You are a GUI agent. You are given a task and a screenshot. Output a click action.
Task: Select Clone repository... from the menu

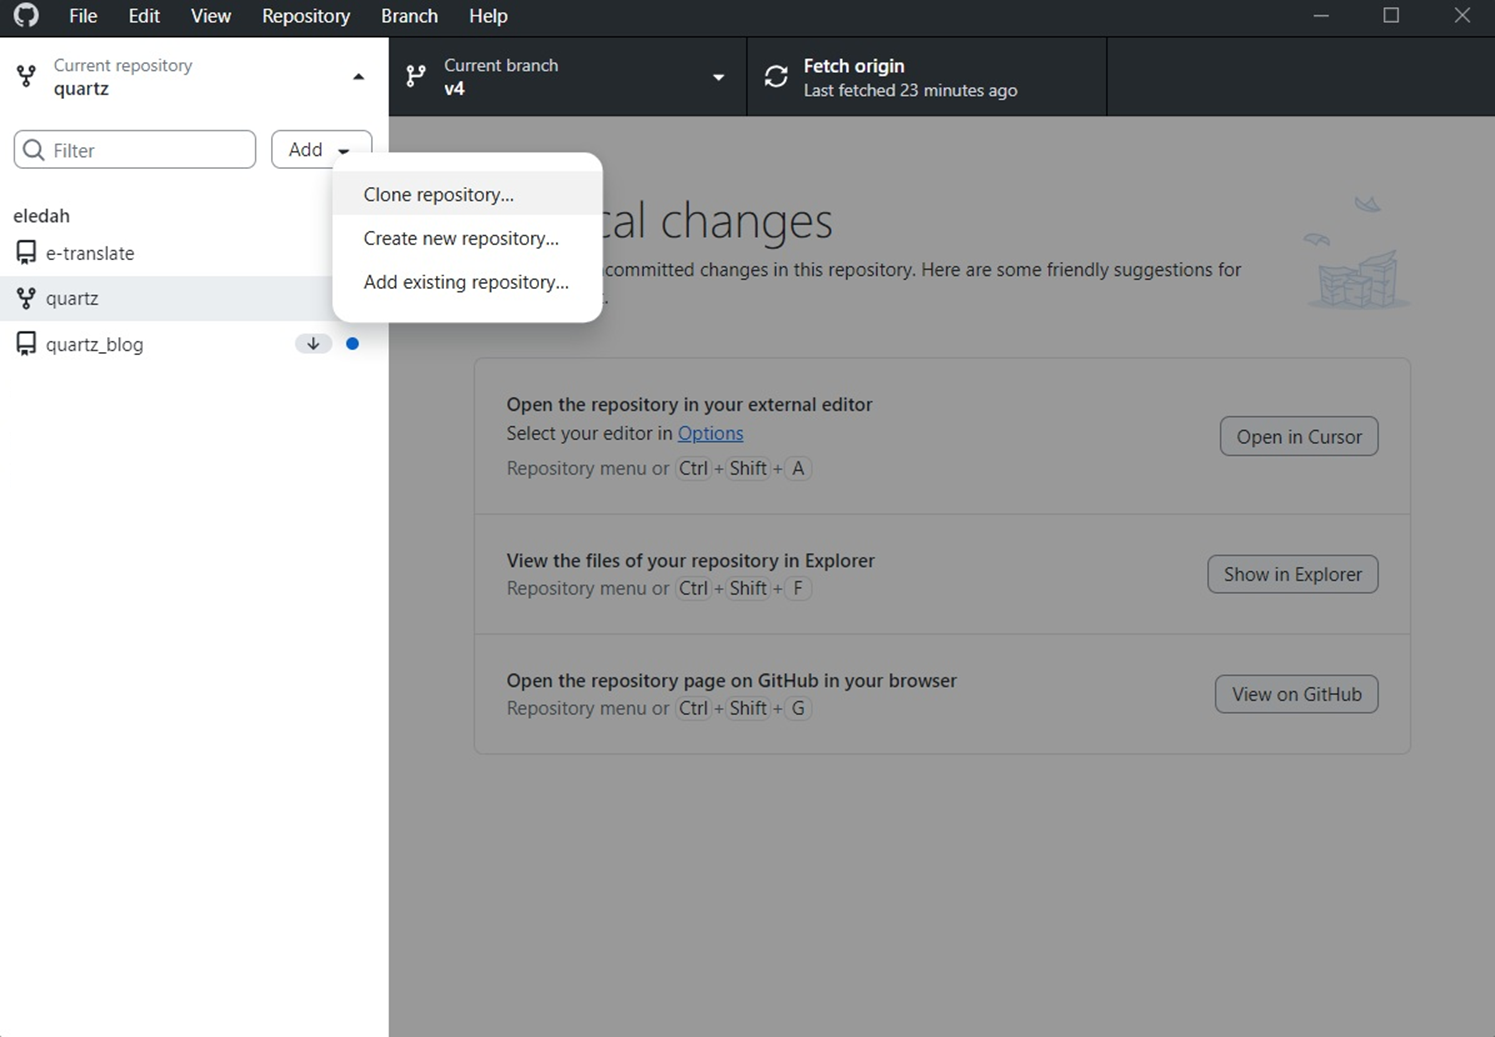coord(438,195)
